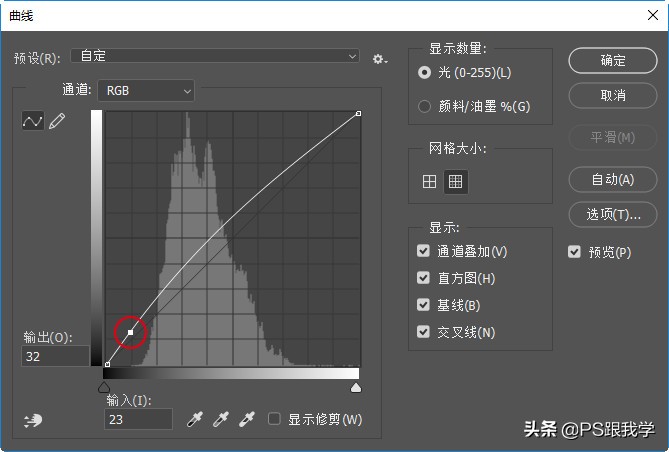The image size is (669, 452).
Task: Enable the 显示修剪(W) checkbox
Action: point(274,419)
